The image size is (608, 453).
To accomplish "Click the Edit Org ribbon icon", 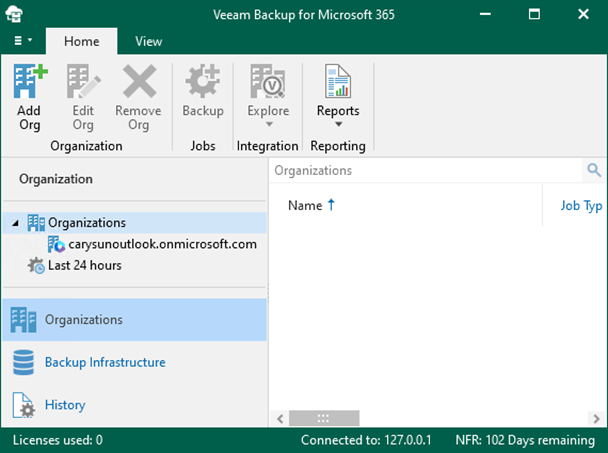I will 83,82.
